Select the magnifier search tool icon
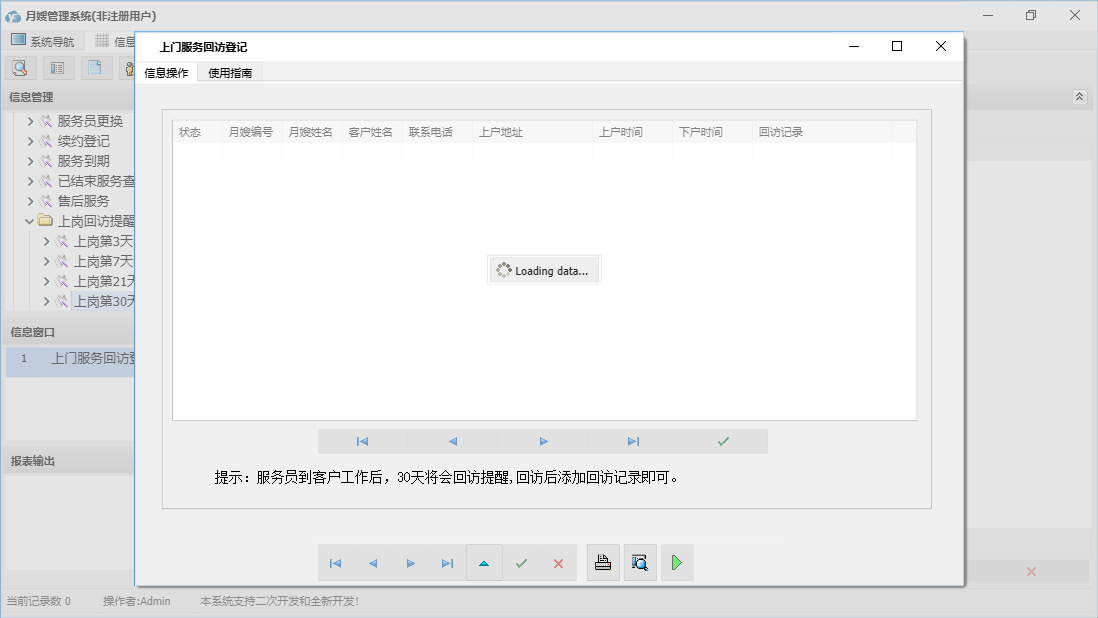The height and width of the screenshot is (618, 1098). pyautogui.click(x=20, y=67)
